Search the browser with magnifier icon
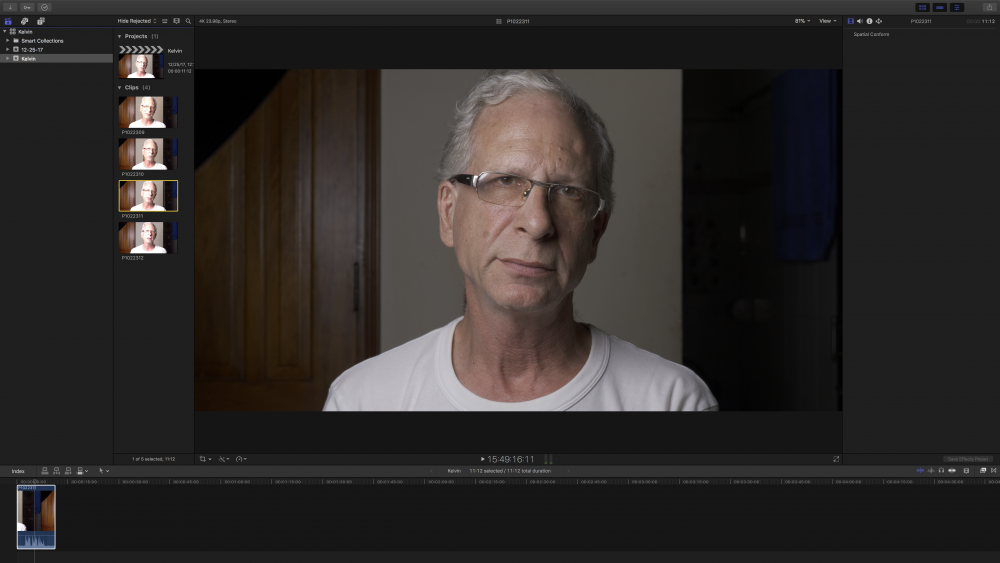The height and width of the screenshot is (563, 1000). point(188,21)
